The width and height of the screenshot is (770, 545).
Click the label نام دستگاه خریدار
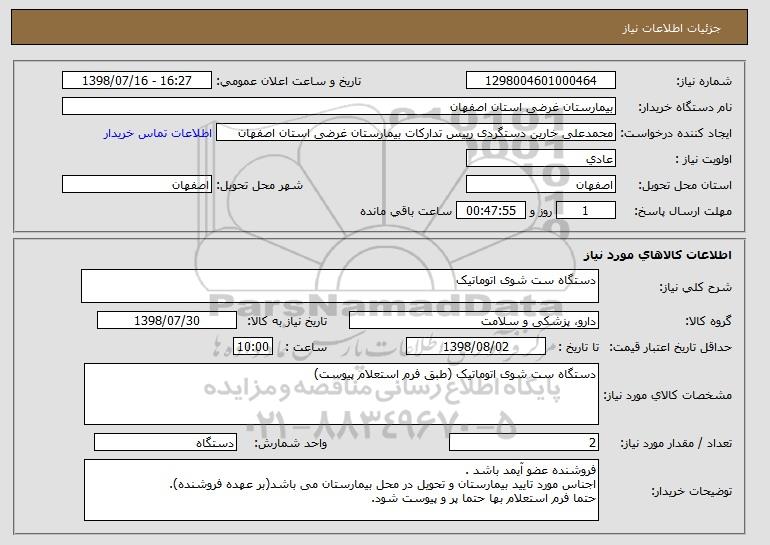click(685, 108)
